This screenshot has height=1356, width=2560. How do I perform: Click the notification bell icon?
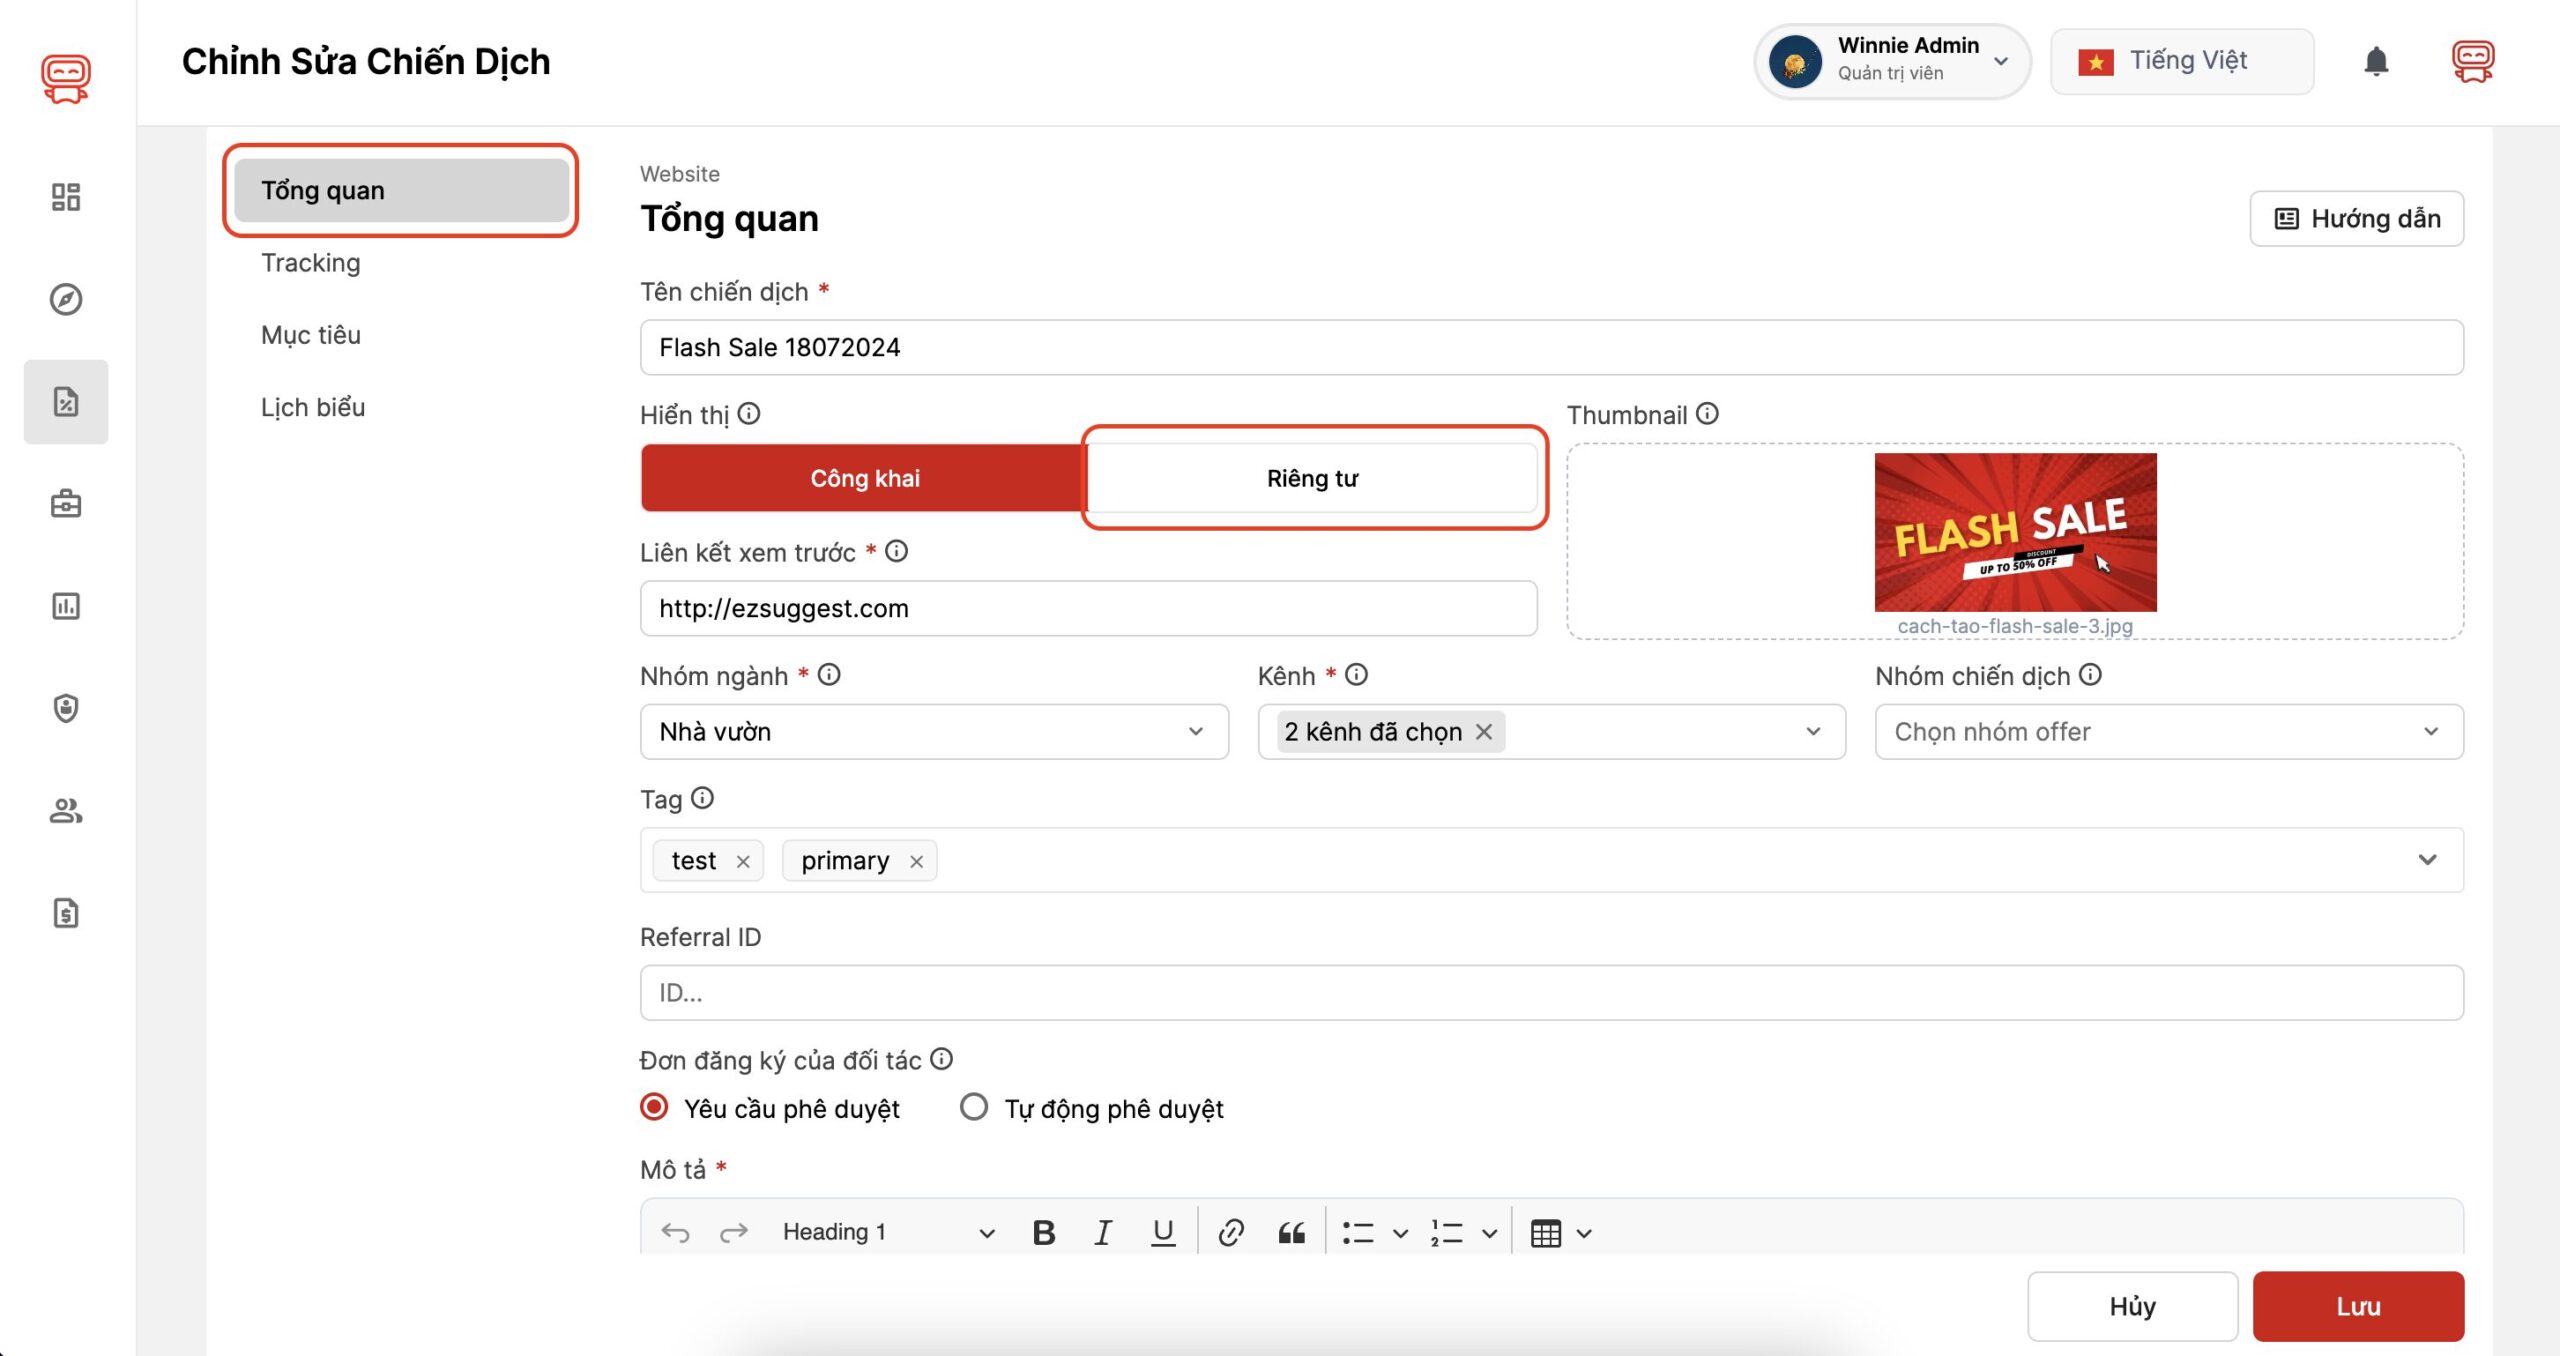click(2376, 62)
